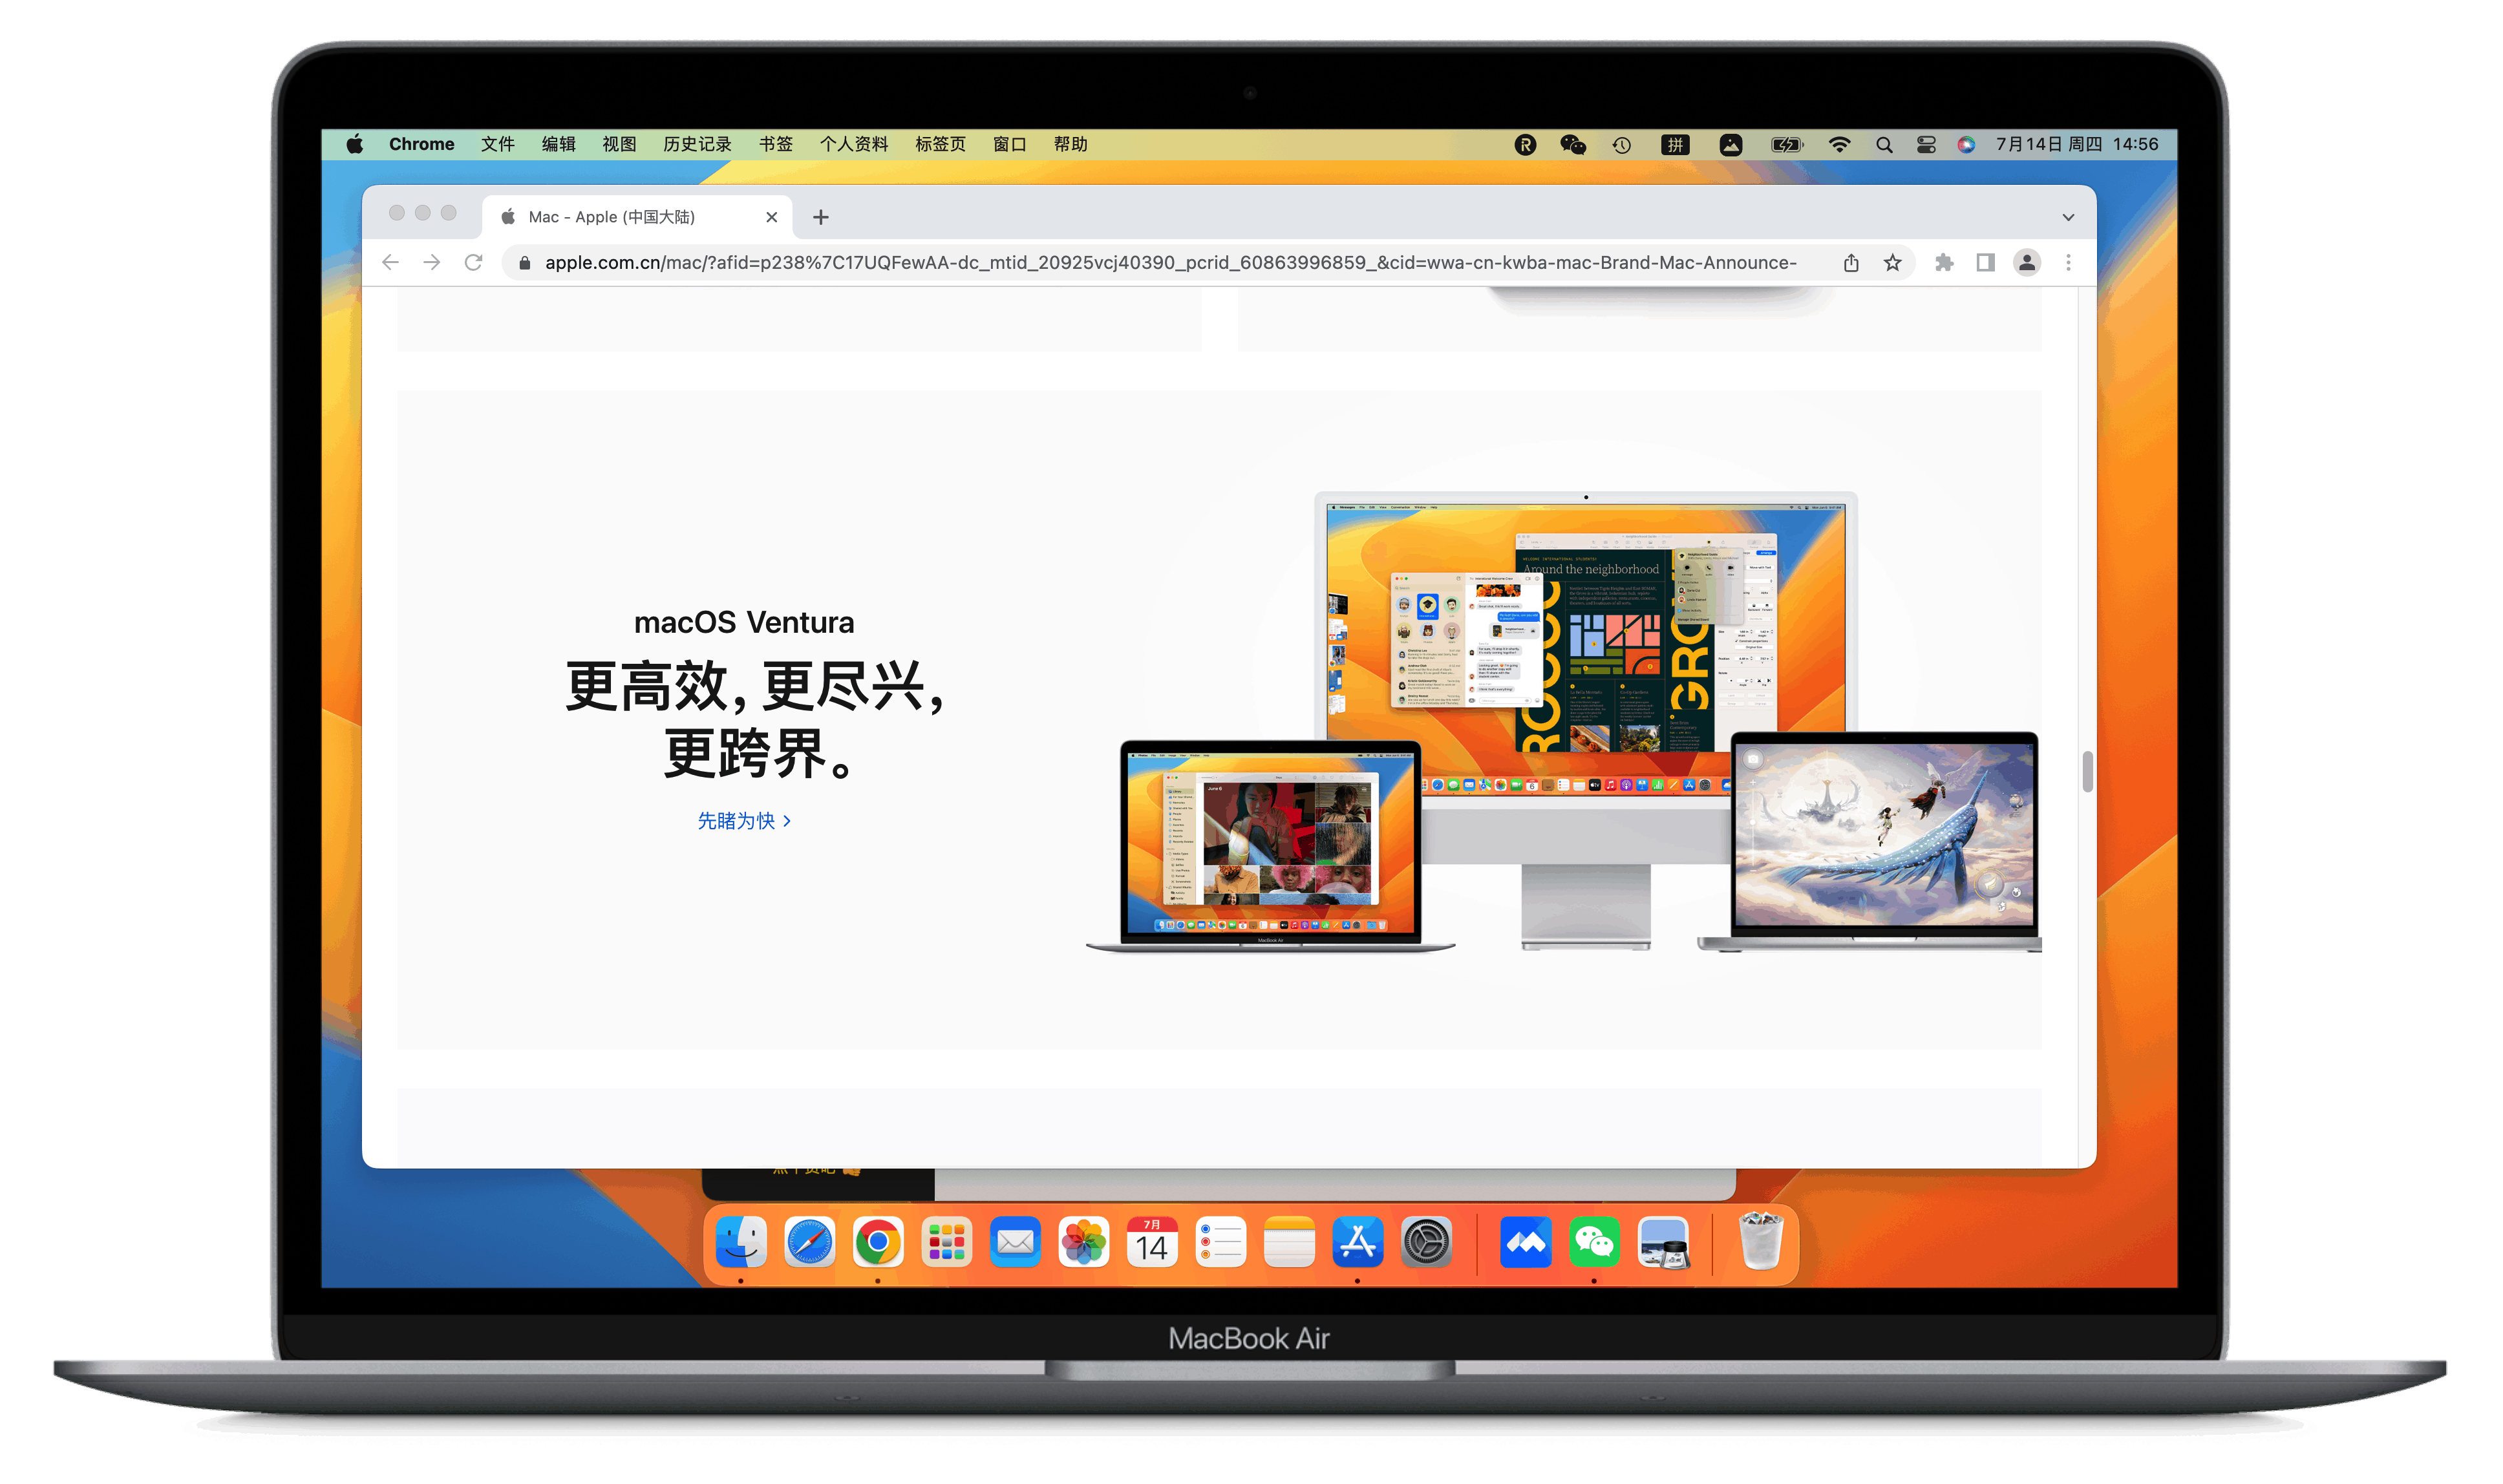Open the 视图 menu
The image size is (2503, 1484).
pyautogui.click(x=620, y=144)
